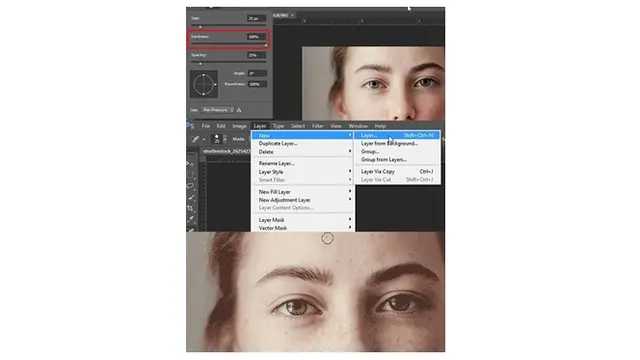This screenshot has height=360, width=640.
Task: Expand the Vector Mask submenu
Action: tap(302, 228)
